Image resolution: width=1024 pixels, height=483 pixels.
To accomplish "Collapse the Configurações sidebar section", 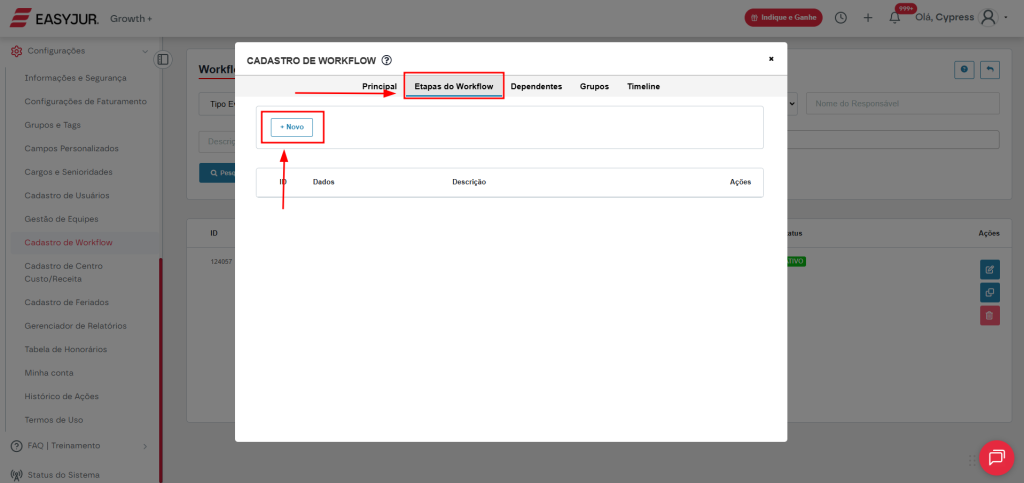I will [145, 51].
